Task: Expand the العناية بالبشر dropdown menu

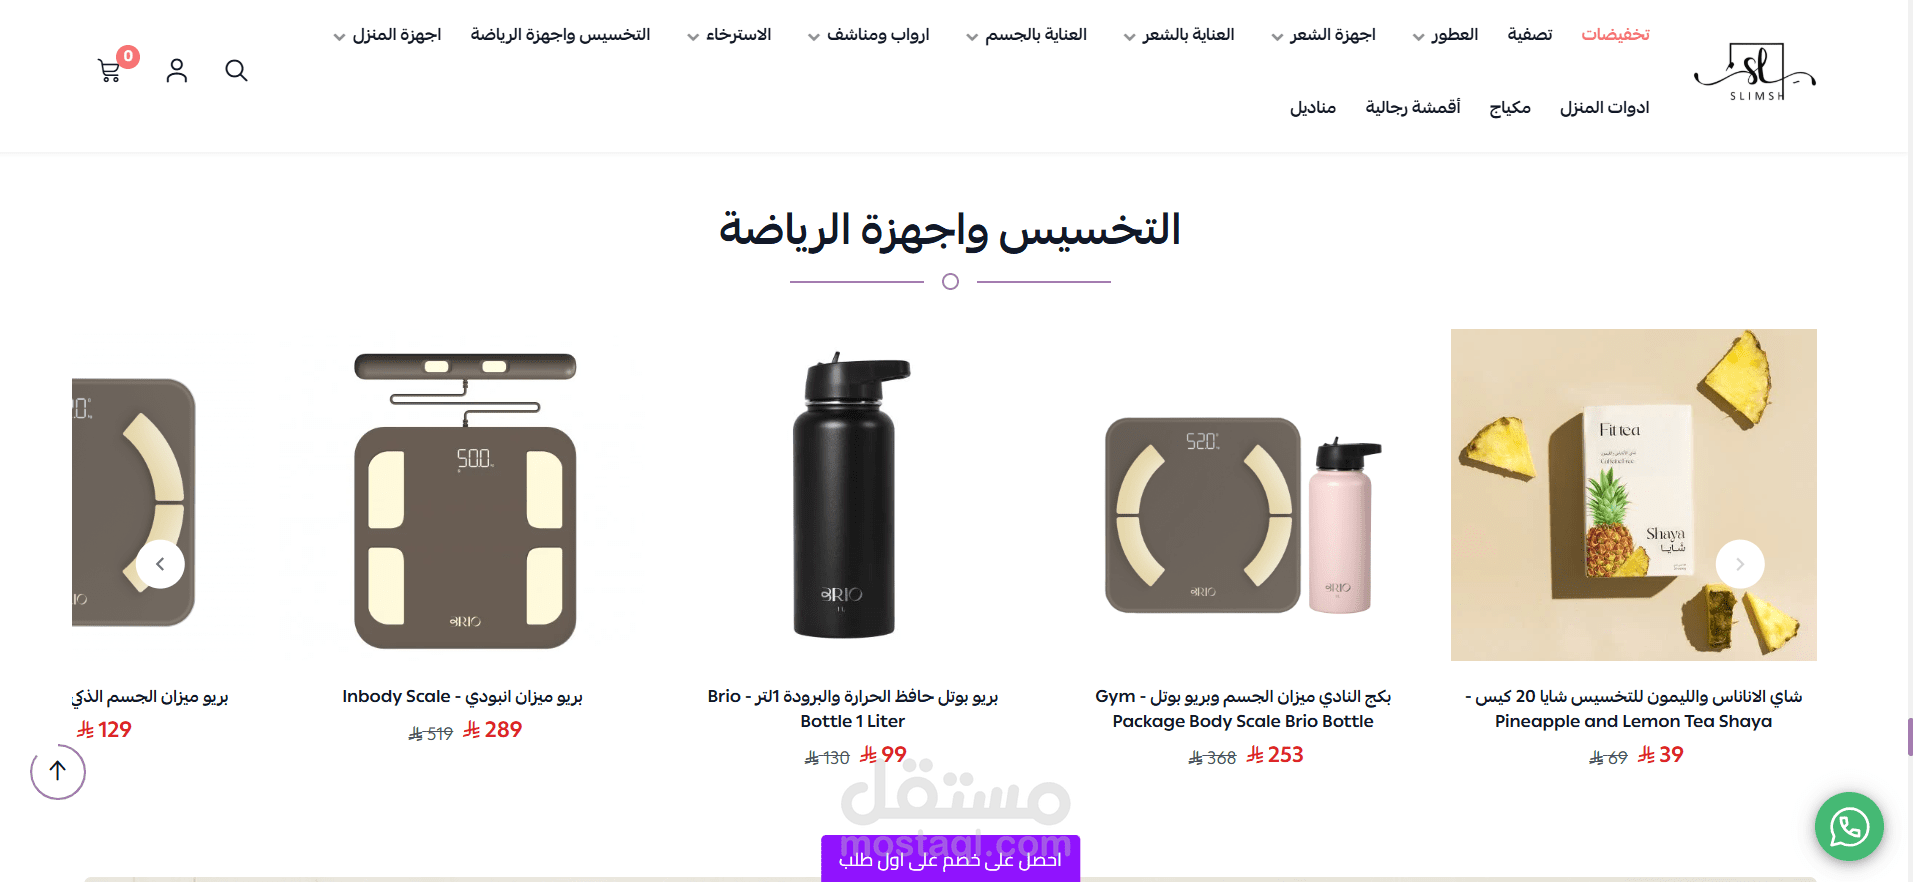Action: coord(1178,35)
